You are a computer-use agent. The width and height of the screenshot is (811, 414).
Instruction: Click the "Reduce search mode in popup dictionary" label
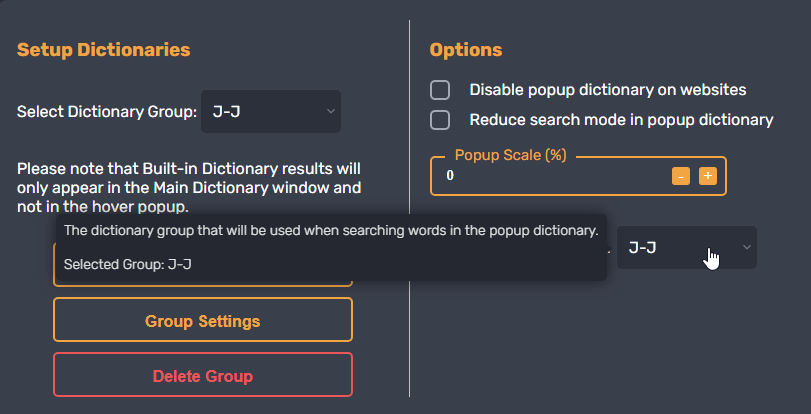click(x=621, y=120)
